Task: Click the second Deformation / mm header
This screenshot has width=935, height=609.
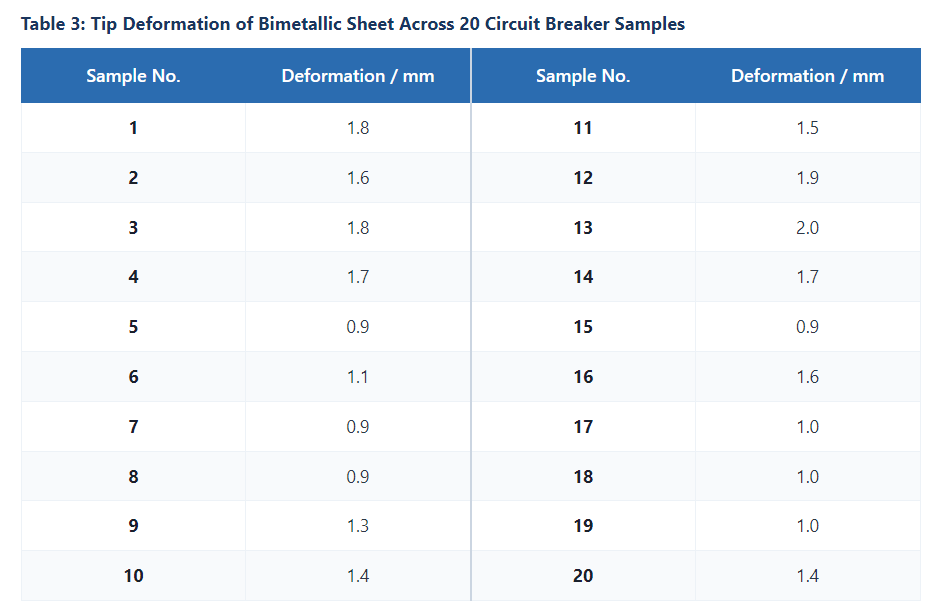Action: click(x=808, y=76)
